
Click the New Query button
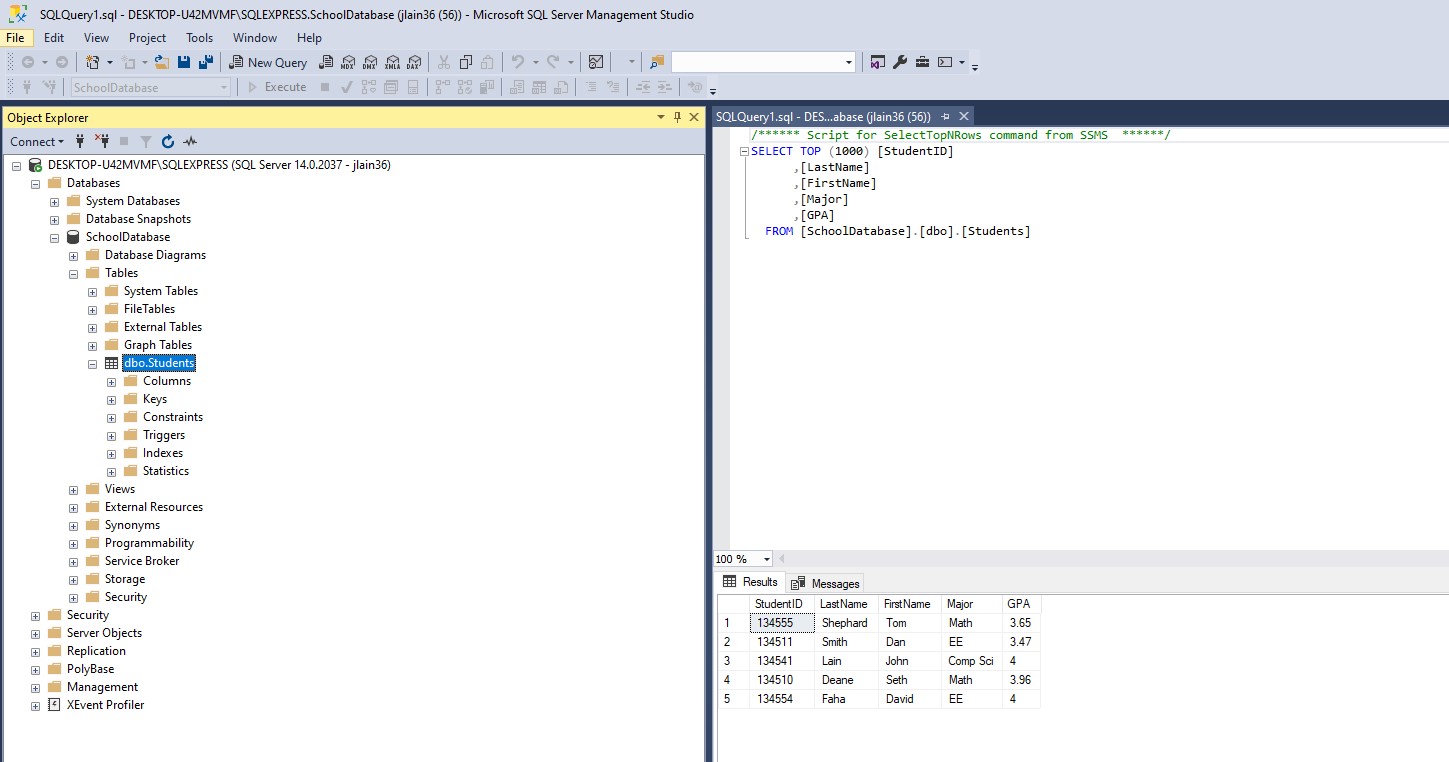(268, 62)
